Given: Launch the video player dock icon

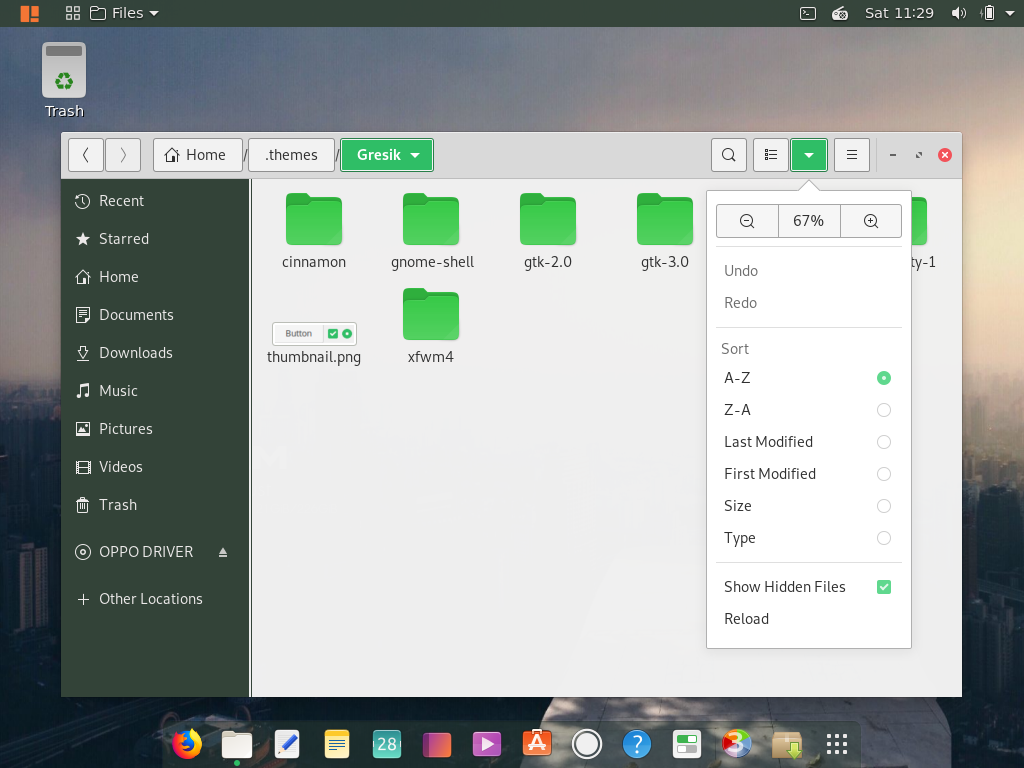Looking at the screenshot, I should [487, 744].
